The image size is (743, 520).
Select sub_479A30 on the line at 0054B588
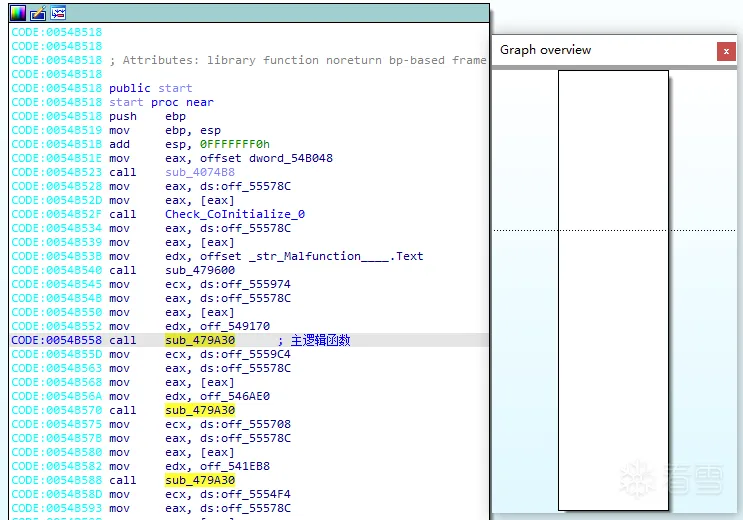200,480
